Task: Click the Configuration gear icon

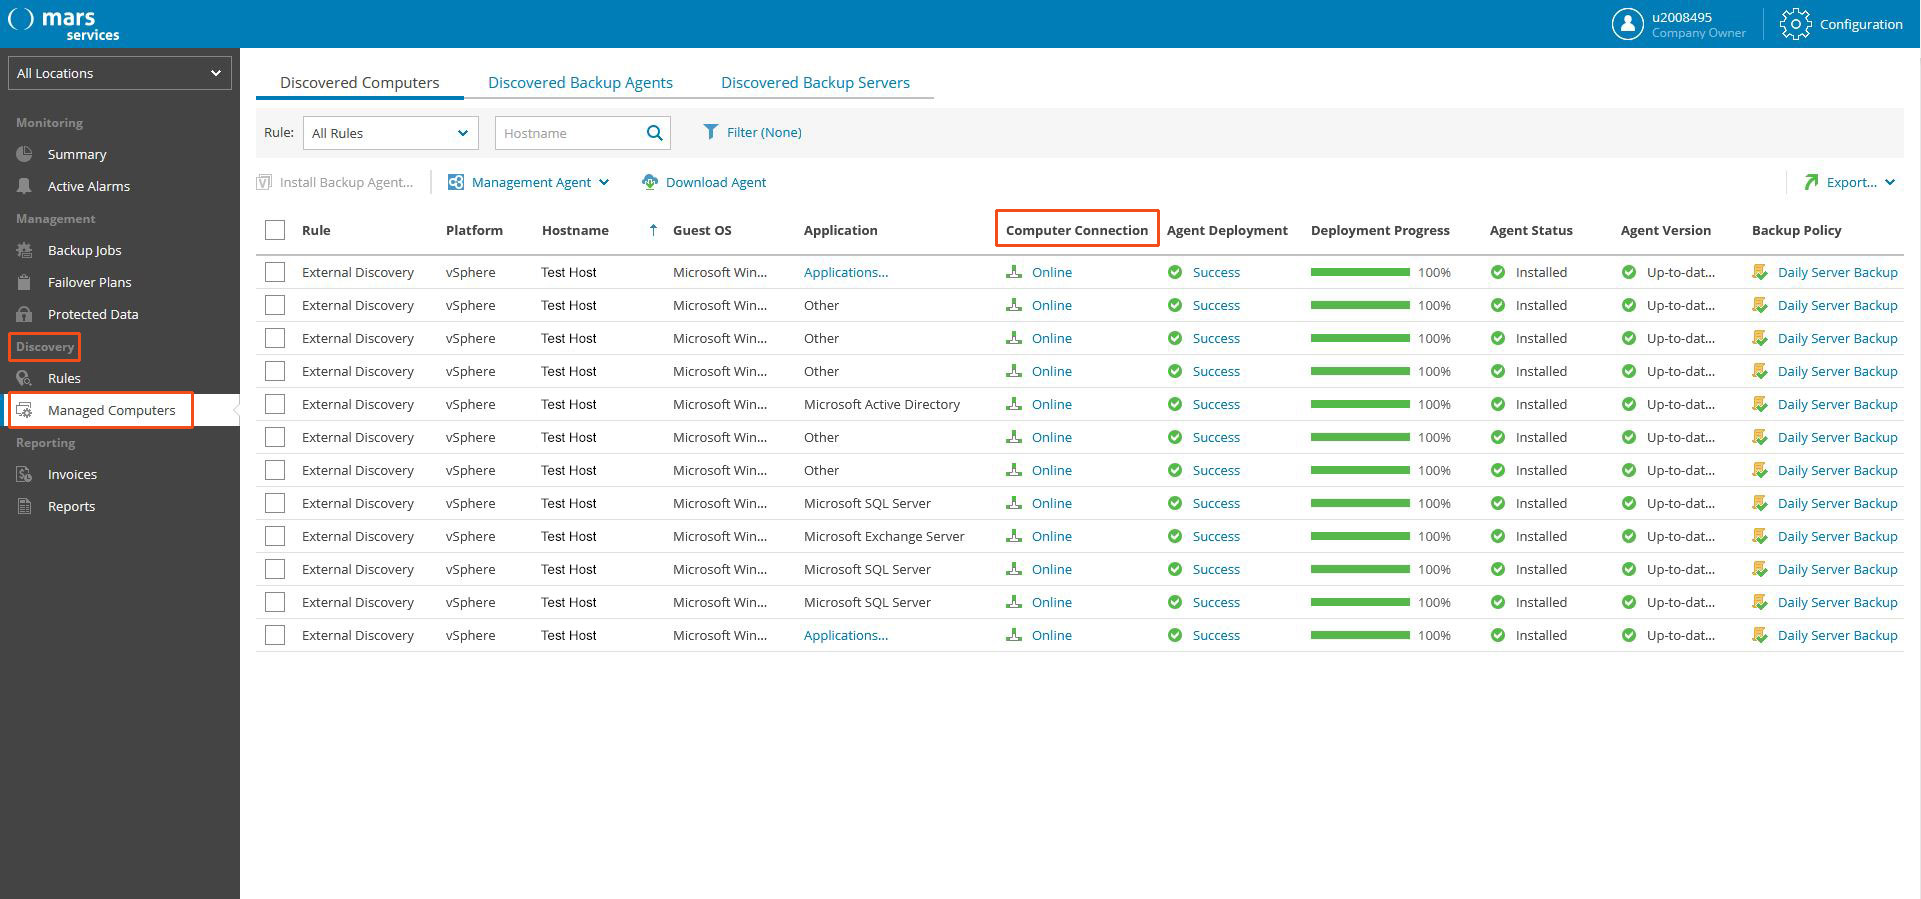Action: tap(1795, 24)
